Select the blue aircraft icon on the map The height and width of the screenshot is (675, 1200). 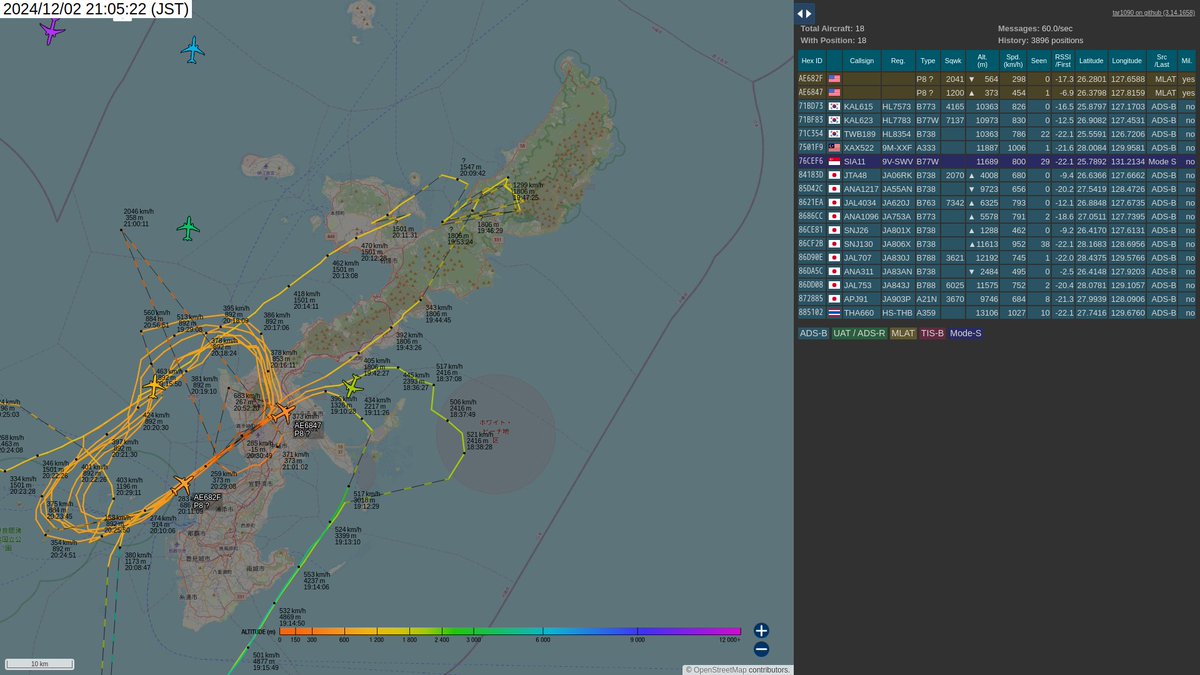tap(193, 49)
